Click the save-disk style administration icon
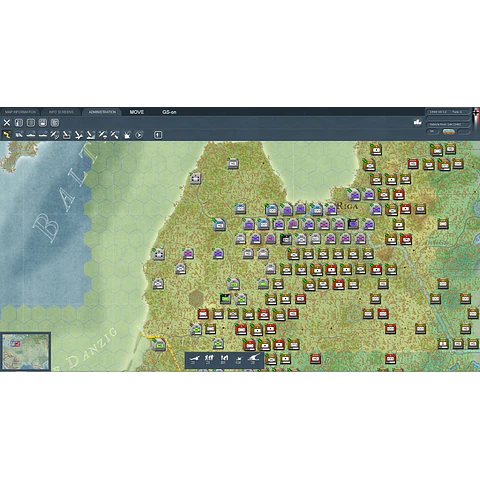The width and height of the screenshot is (480, 480). (x=43, y=123)
